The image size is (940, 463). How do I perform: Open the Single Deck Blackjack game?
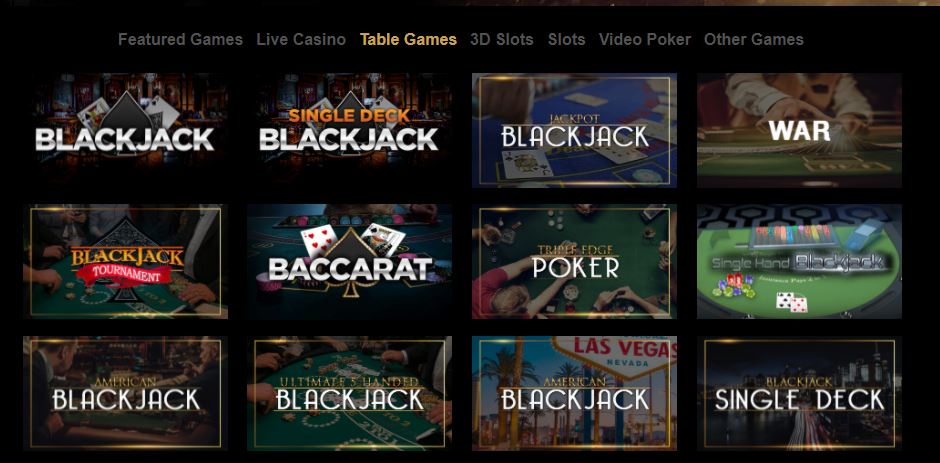tap(350, 130)
